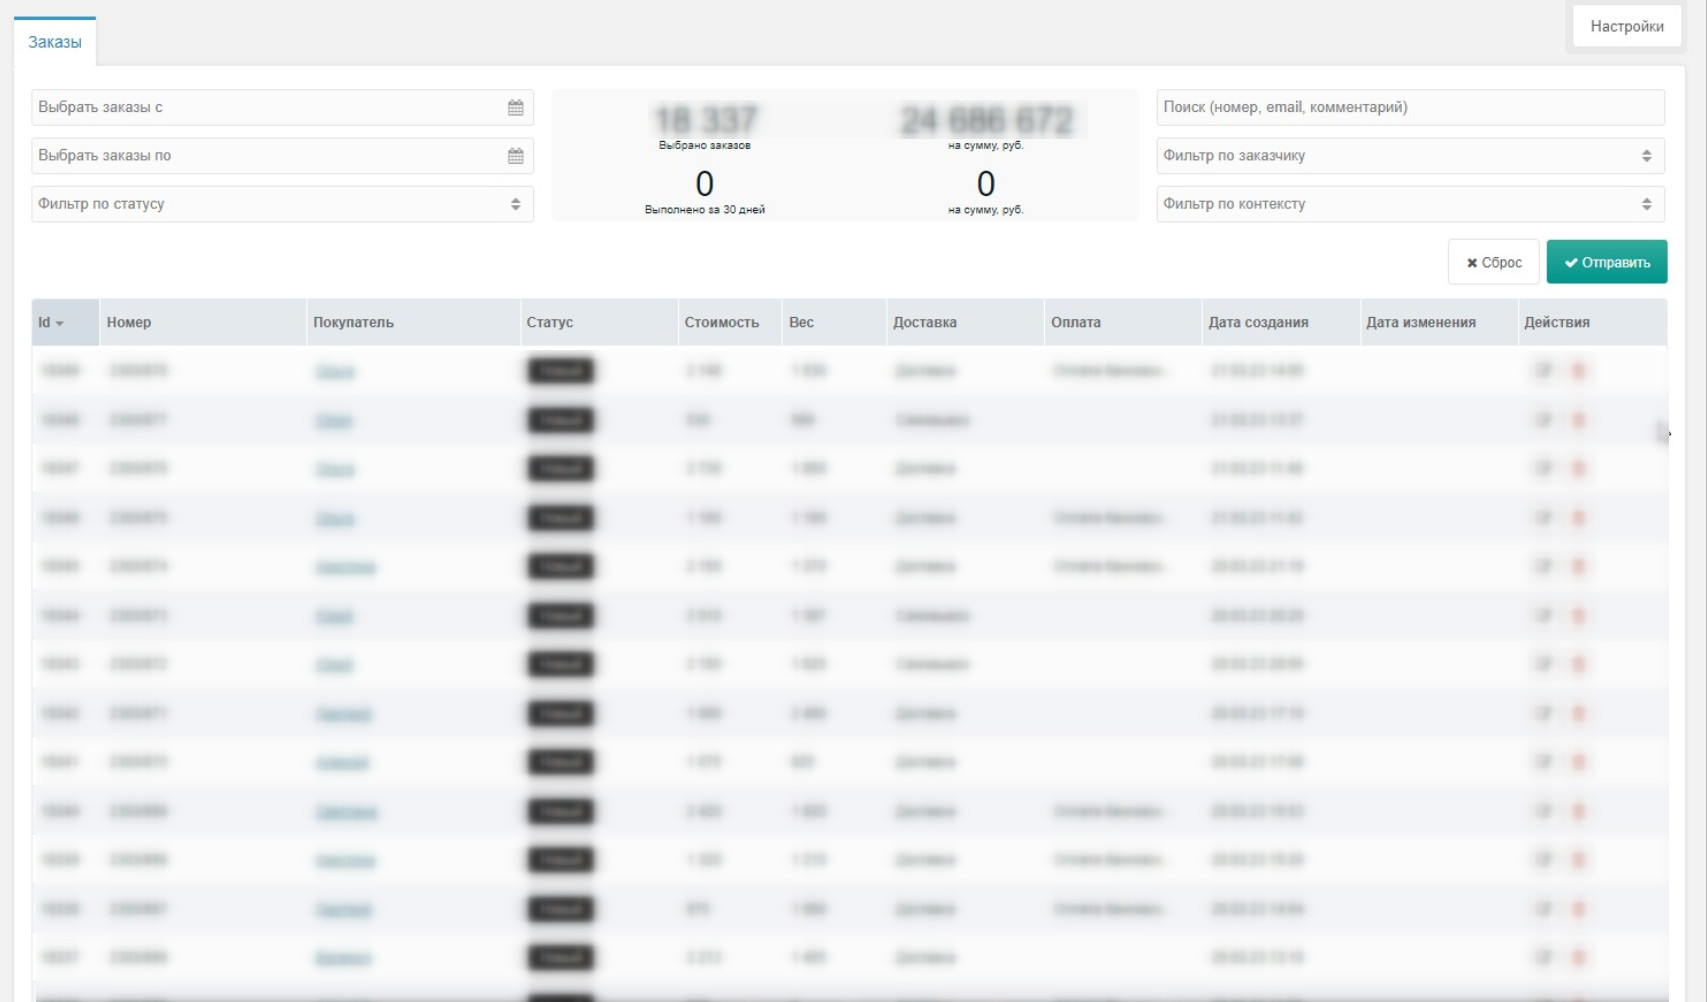
Task: Open 'Настройки' settings button
Action: [1626, 27]
